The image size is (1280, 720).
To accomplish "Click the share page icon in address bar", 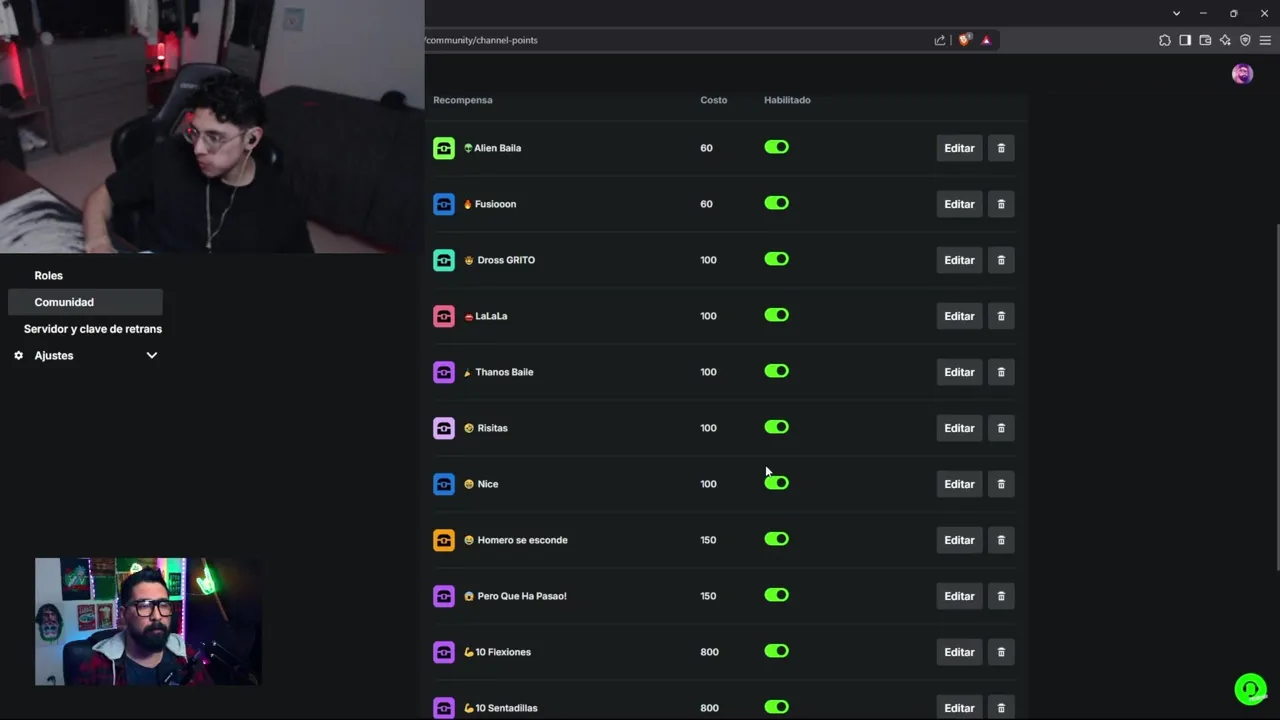I will [x=940, y=40].
